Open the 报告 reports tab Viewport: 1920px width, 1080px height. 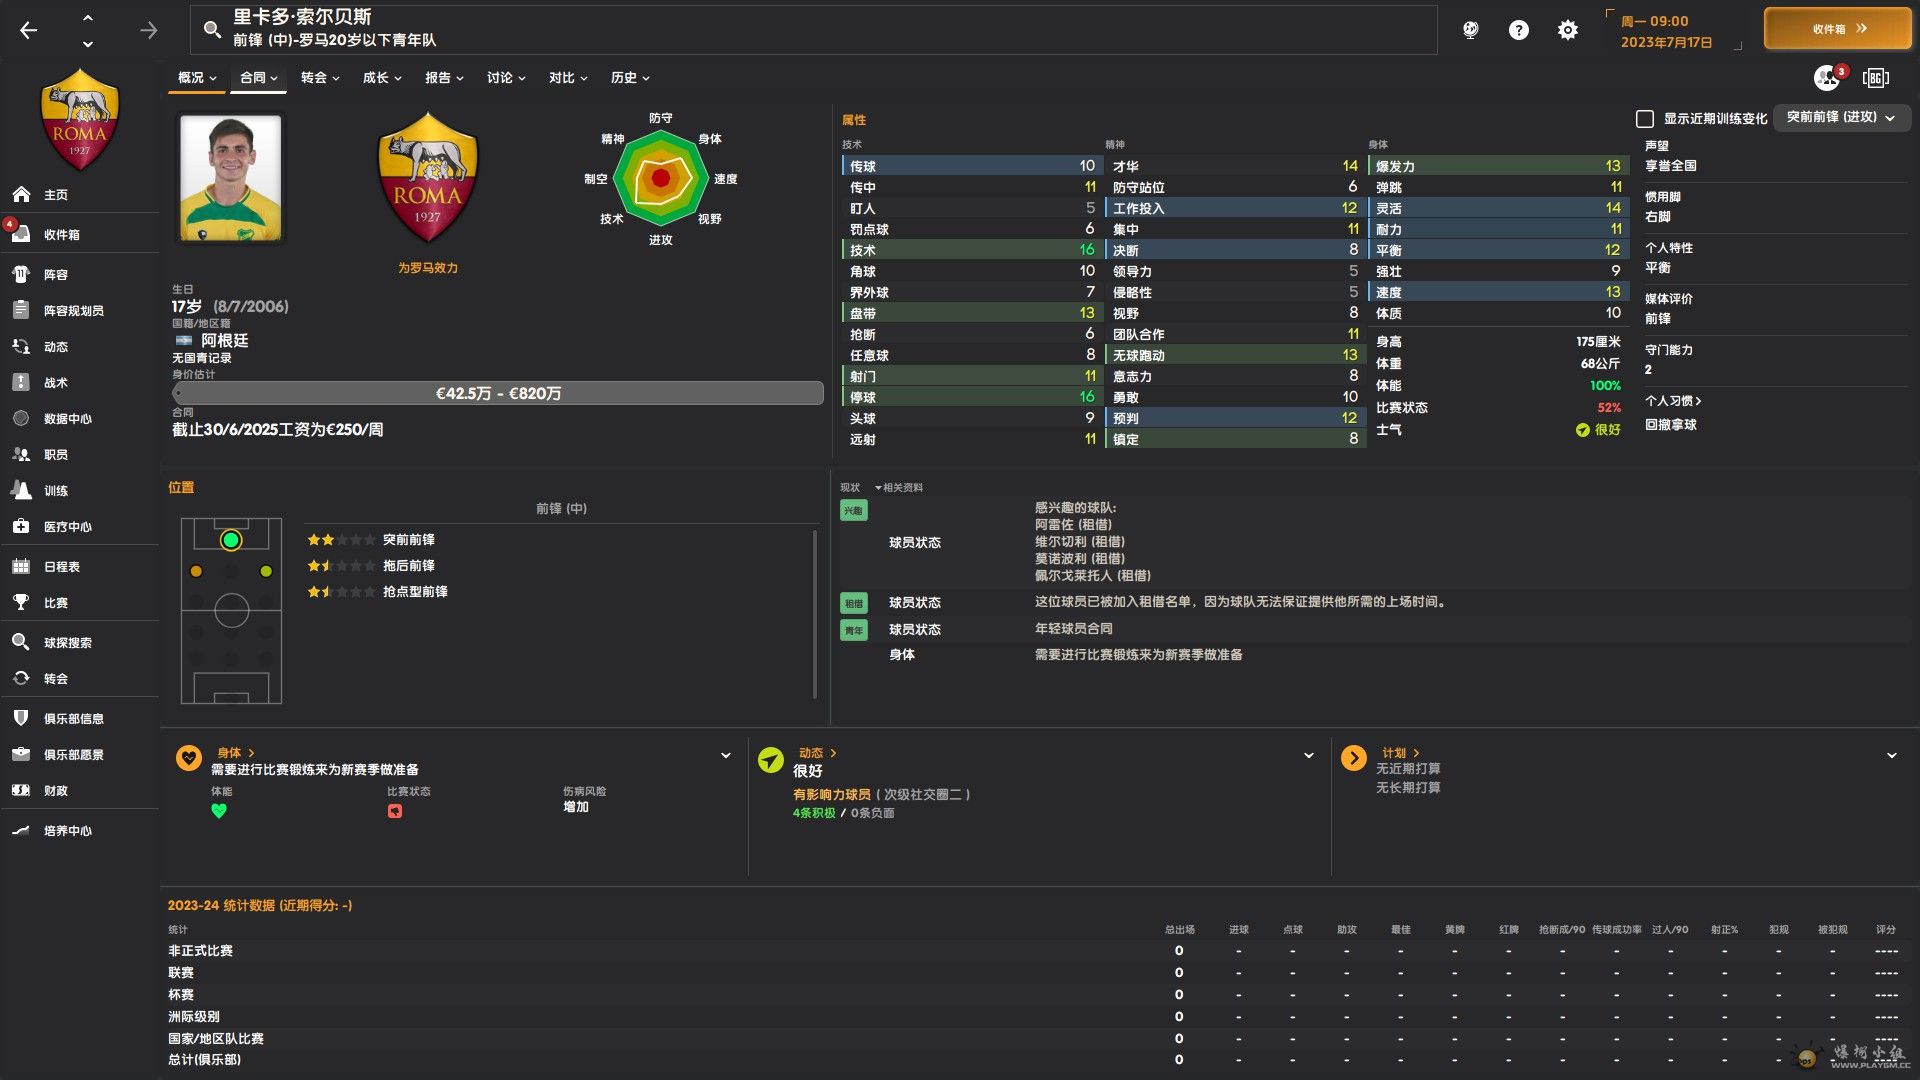pyautogui.click(x=444, y=78)
